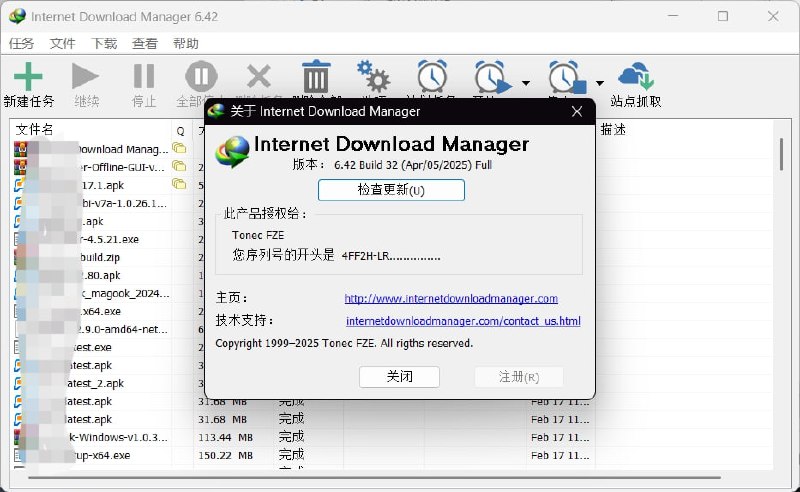Viewport: 800px width, 492px height.
Task: Open the internetdownloadmanager.com homepage link
Action: [451, 298]
